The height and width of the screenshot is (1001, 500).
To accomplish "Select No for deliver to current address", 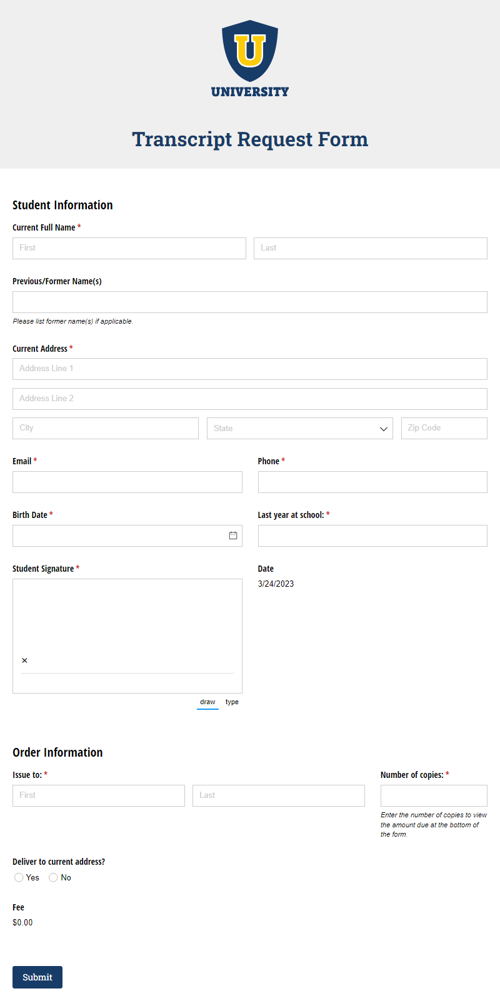I will [x=53, y=878].
